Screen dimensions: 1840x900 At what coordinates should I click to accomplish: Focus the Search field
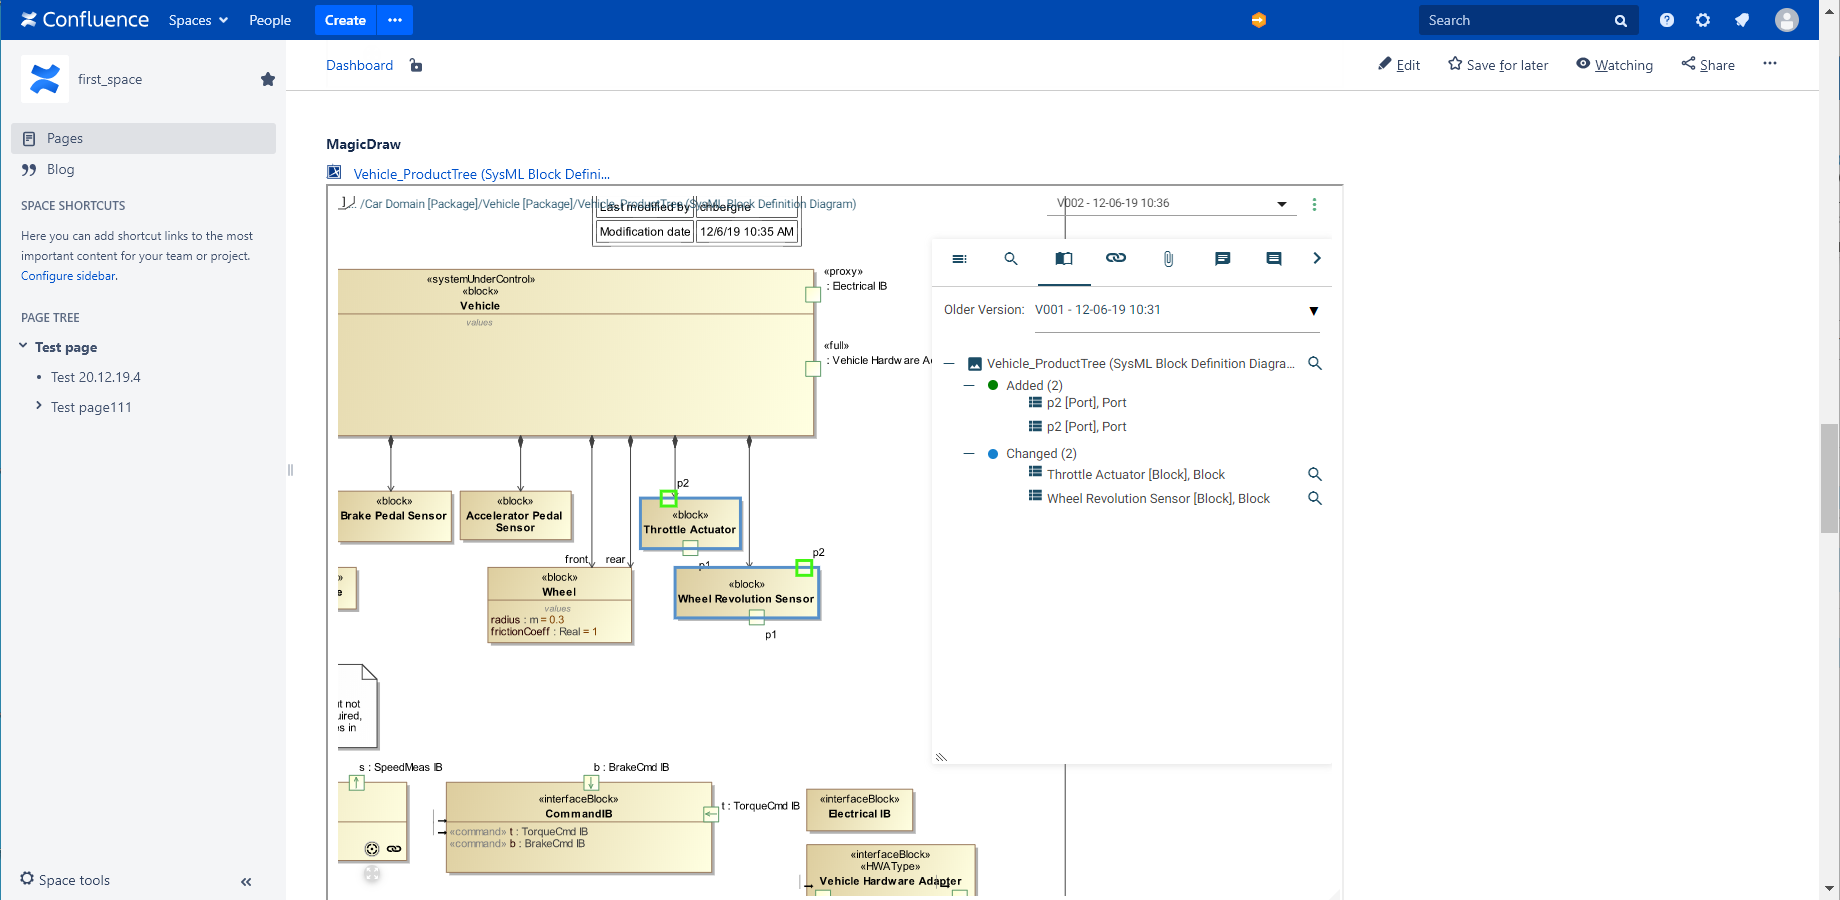tap(1528, 20)
